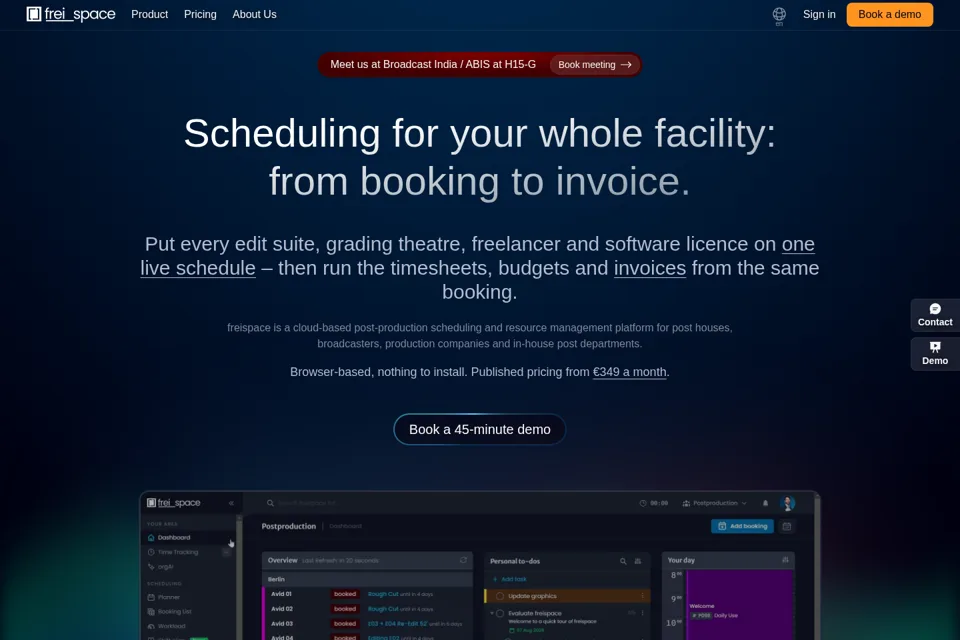960x640 pixels.
Task: Click the small badge beside Time Tracking
Action: tap(227, 552)
